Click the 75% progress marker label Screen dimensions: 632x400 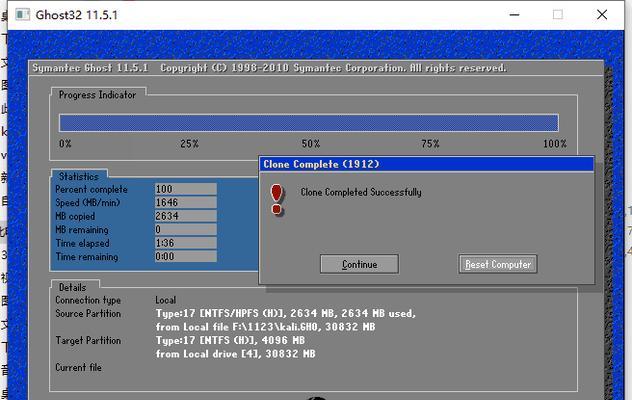[430, 144]
